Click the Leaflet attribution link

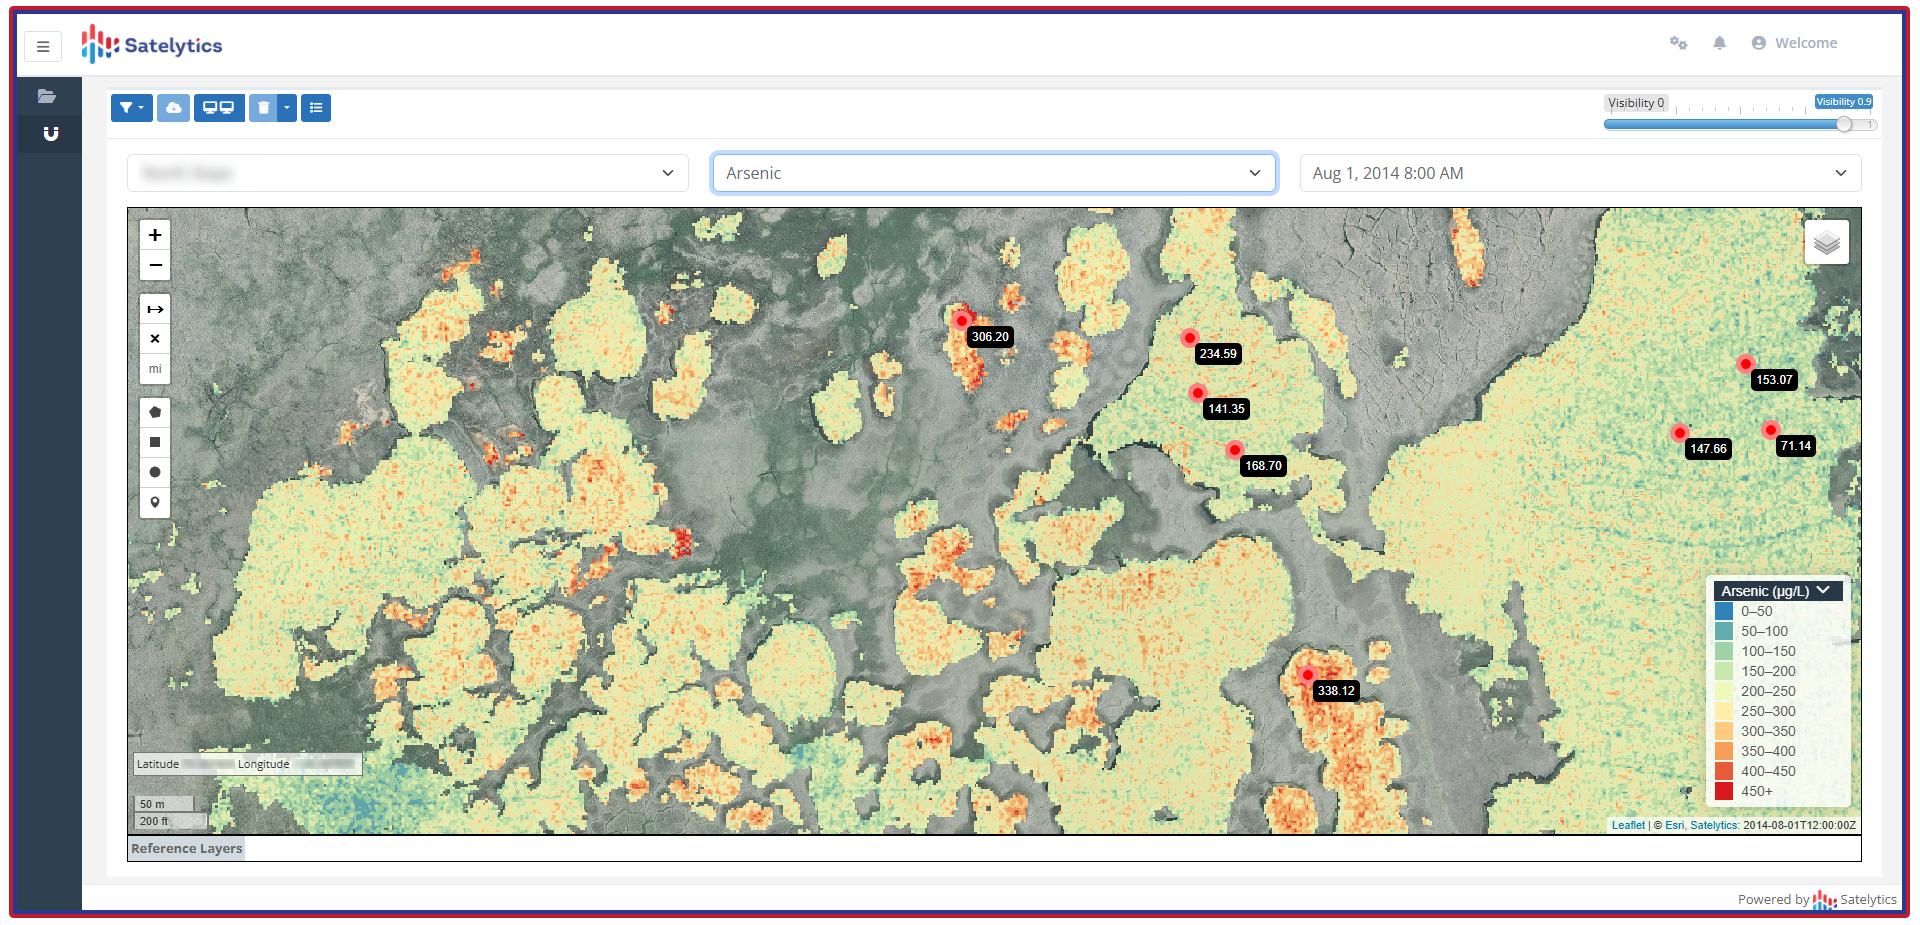(x=1627, y=825)
